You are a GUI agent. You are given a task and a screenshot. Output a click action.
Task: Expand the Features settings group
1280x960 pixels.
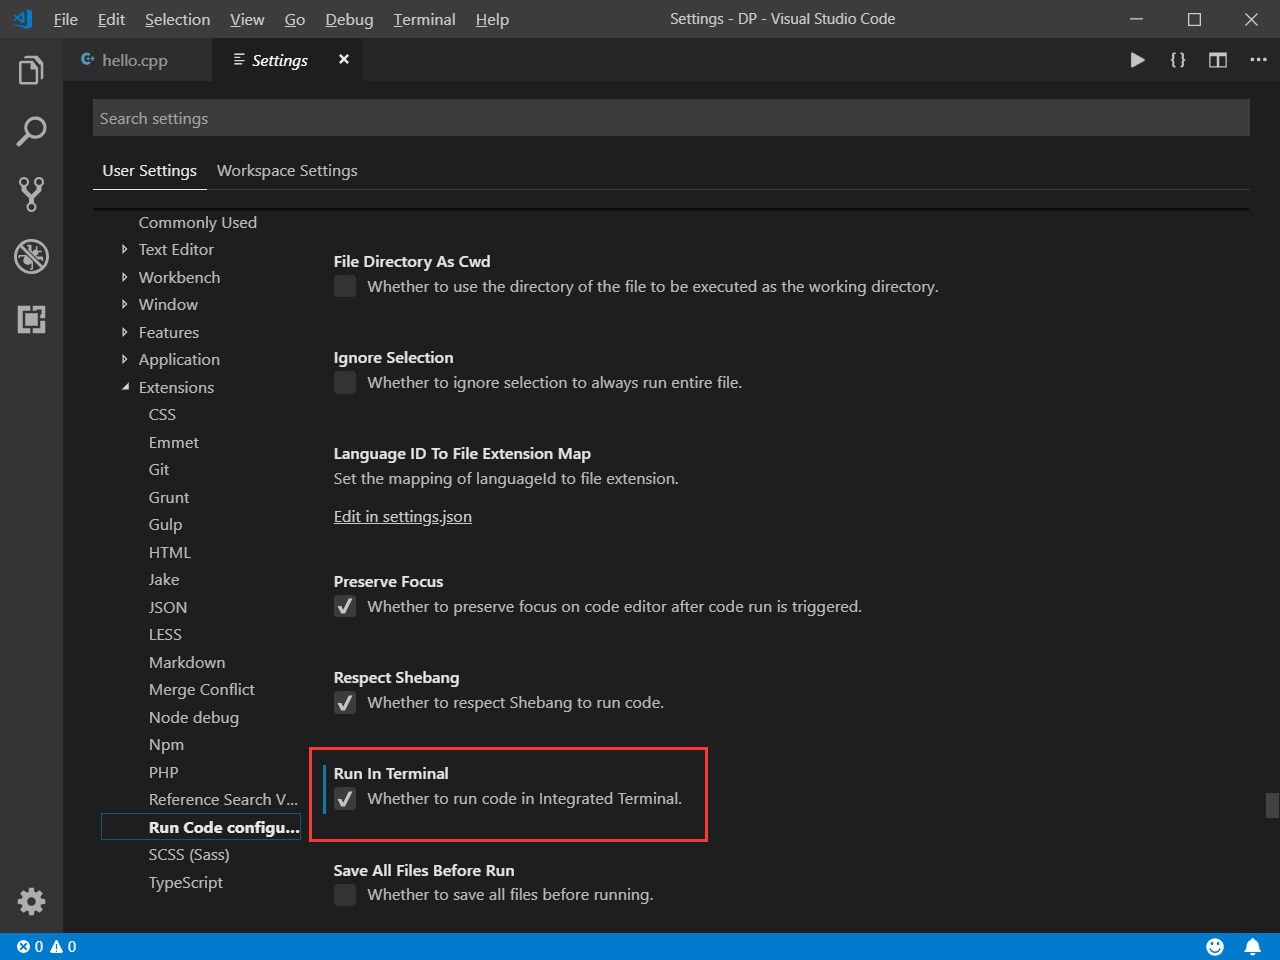(x=124, y=332)
